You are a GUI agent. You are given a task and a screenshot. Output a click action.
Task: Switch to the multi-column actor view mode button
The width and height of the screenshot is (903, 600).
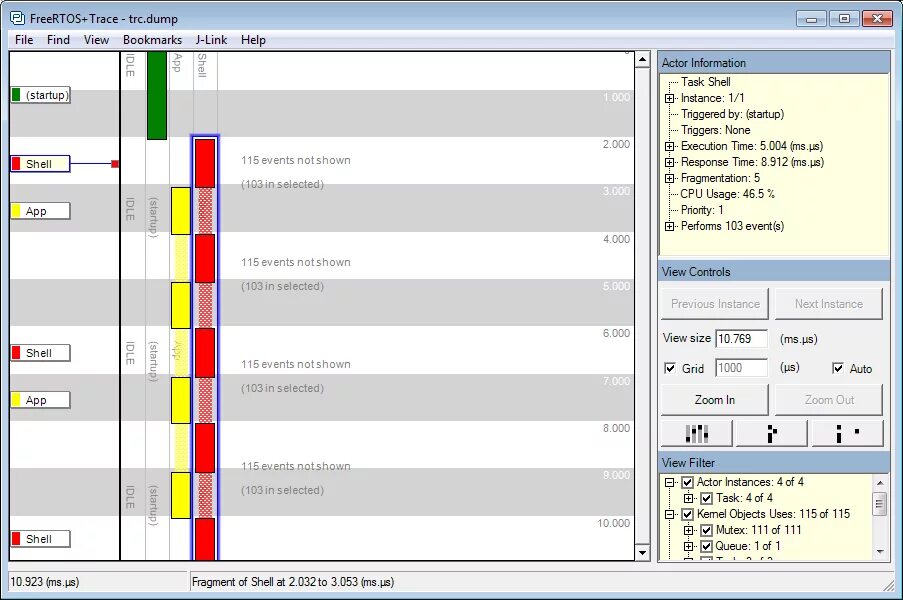(x=696, y=433)
